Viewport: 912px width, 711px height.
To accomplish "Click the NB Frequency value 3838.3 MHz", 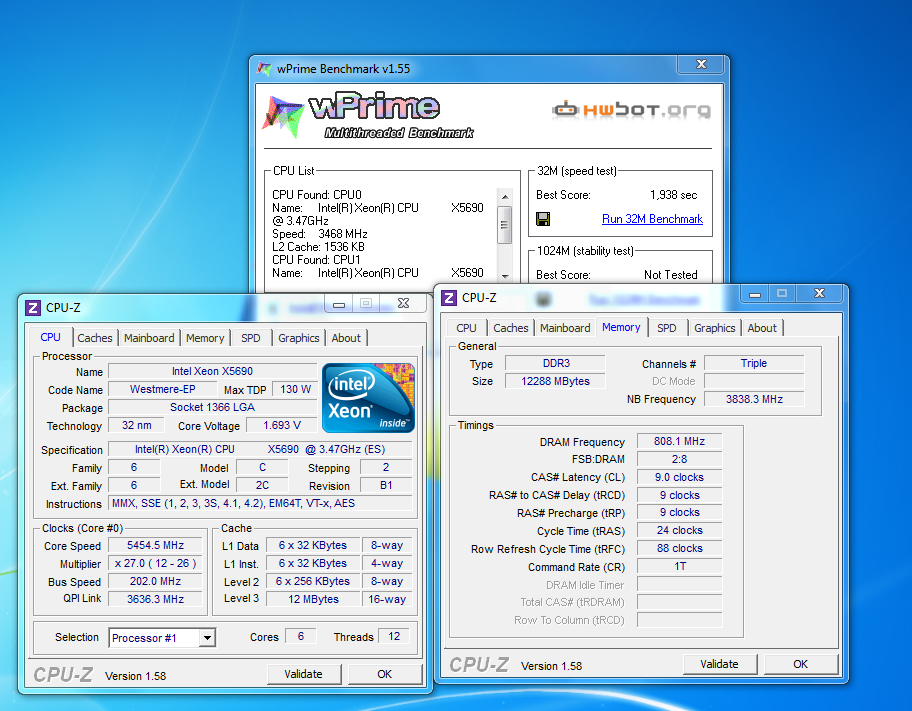I will (x=754, y=399).
